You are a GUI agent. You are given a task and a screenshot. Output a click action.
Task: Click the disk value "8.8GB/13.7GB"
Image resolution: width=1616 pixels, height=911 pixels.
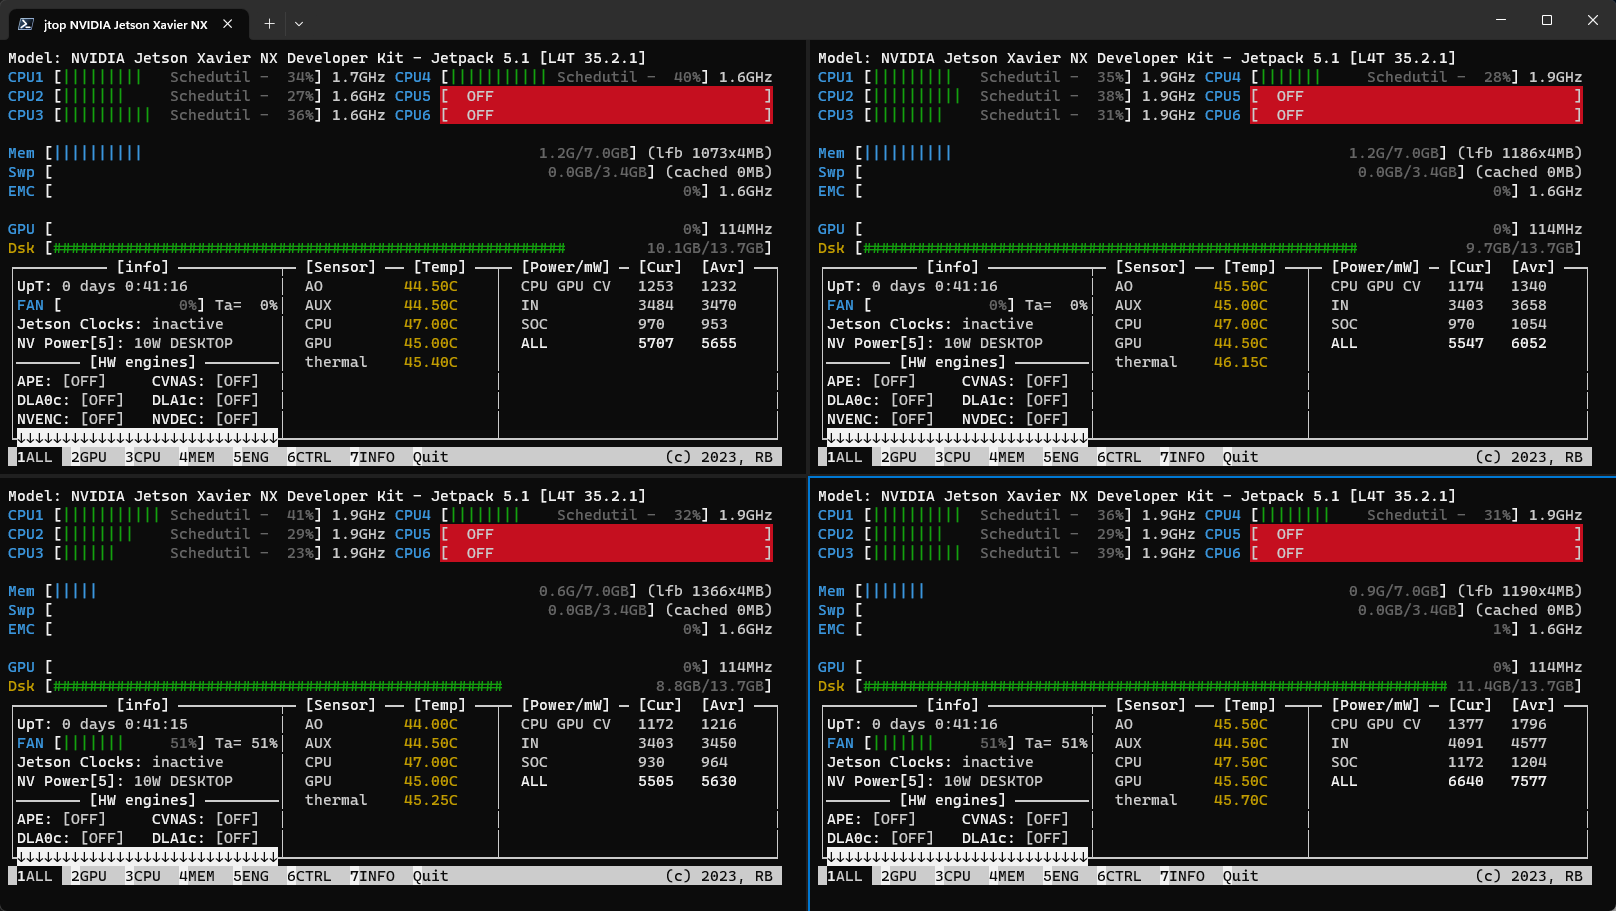point(709,686)
